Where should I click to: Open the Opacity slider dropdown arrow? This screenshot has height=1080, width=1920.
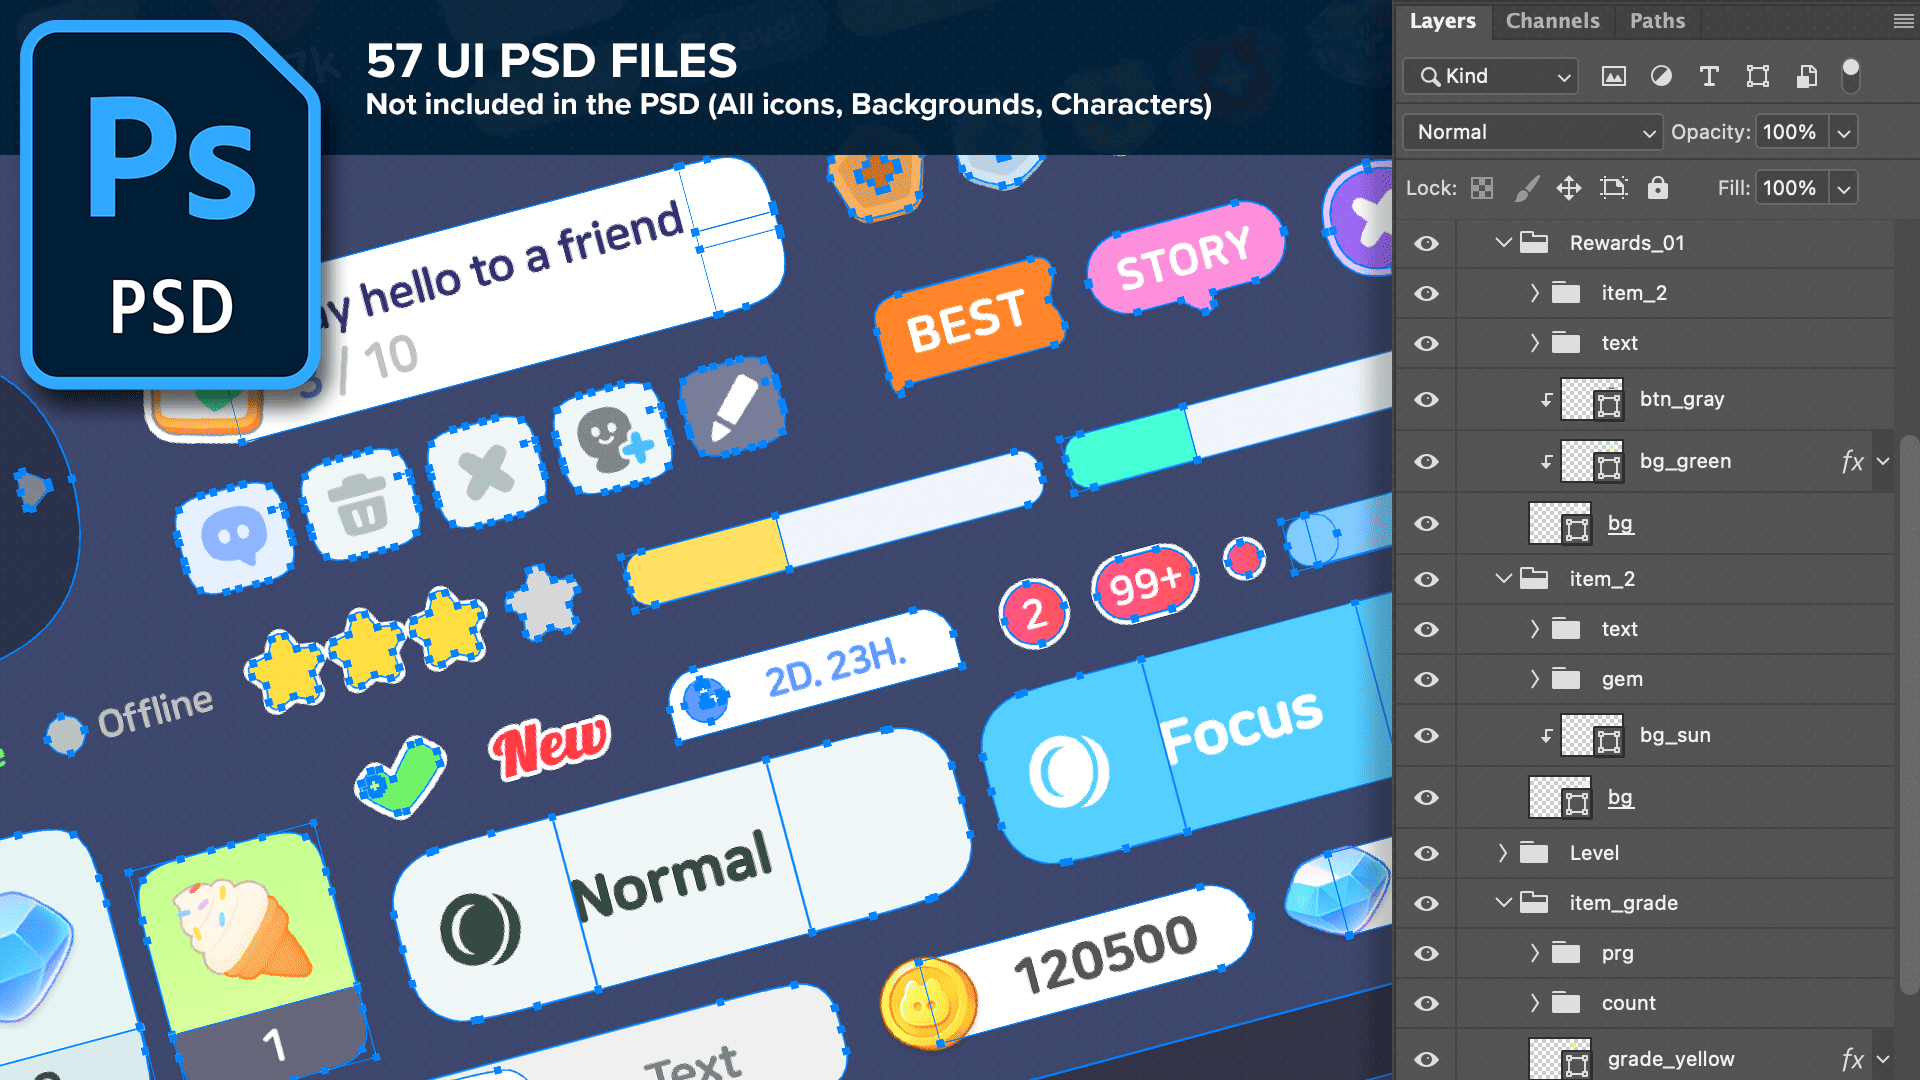coord(1844,132)
